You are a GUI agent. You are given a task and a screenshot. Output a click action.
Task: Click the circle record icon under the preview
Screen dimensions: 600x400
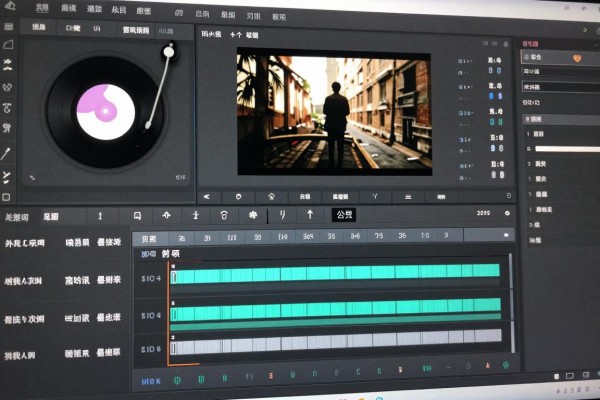pyautogui.click(x=238, y=196)
